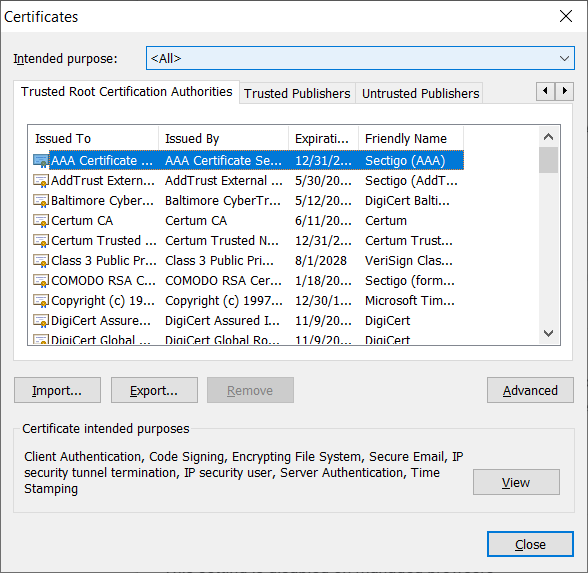Open the Untrusted Publishers tab
588x573 pixels.
(420, 93)
